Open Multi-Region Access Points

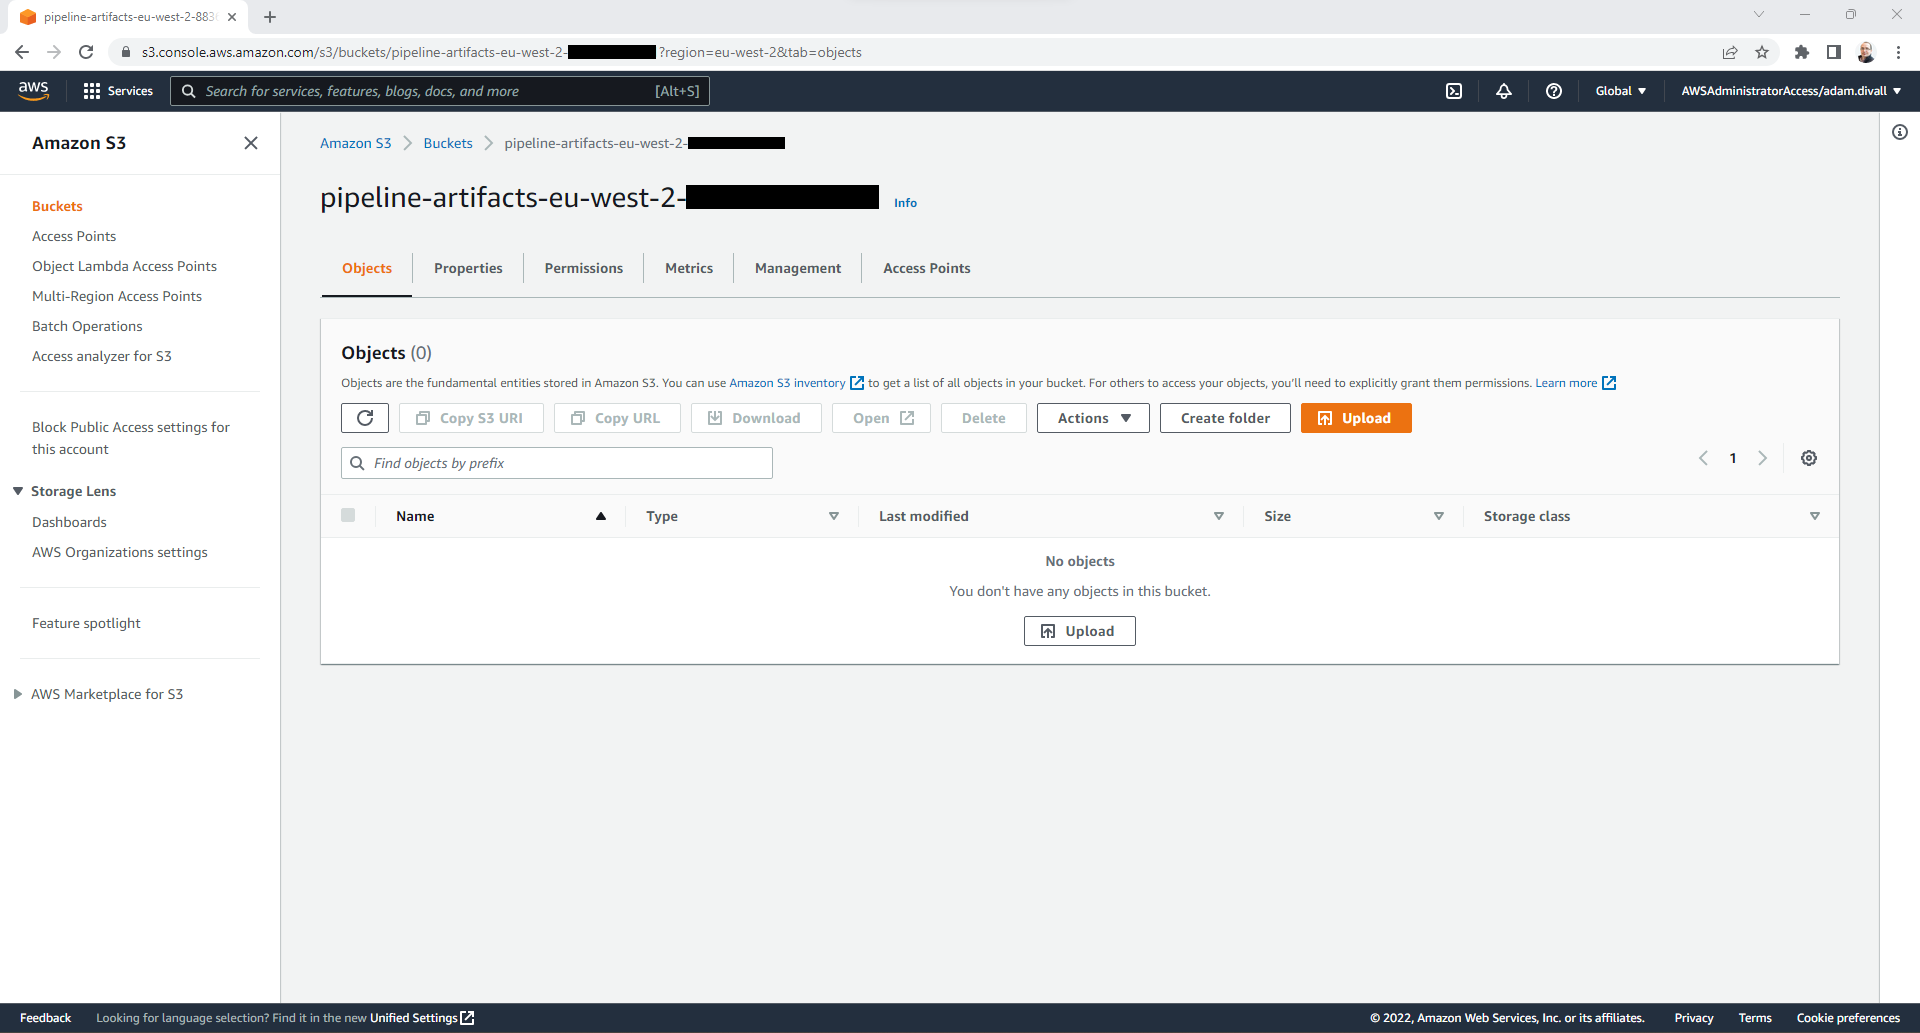pos(117,296)
